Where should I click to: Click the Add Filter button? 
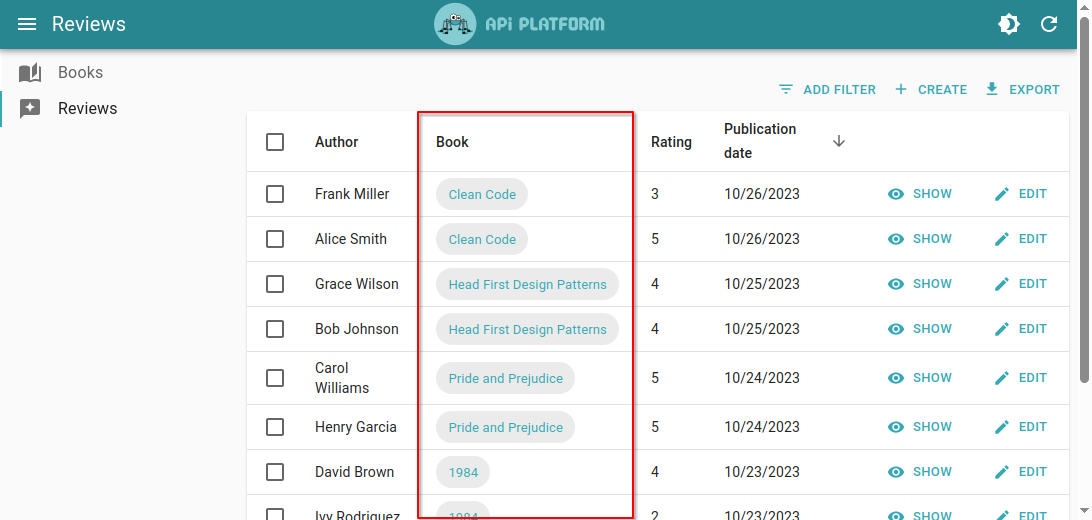click(x=827, y=89)
